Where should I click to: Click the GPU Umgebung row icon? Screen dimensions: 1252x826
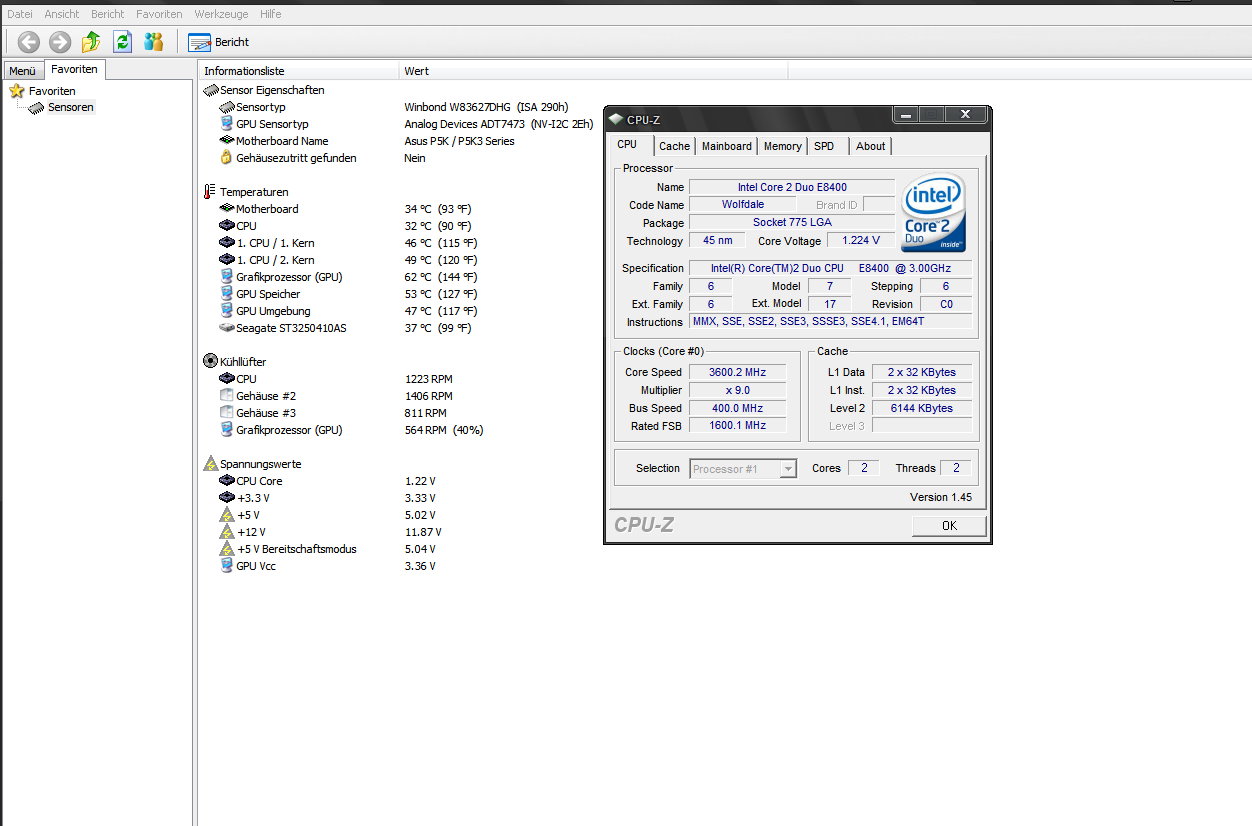(227, 311)
